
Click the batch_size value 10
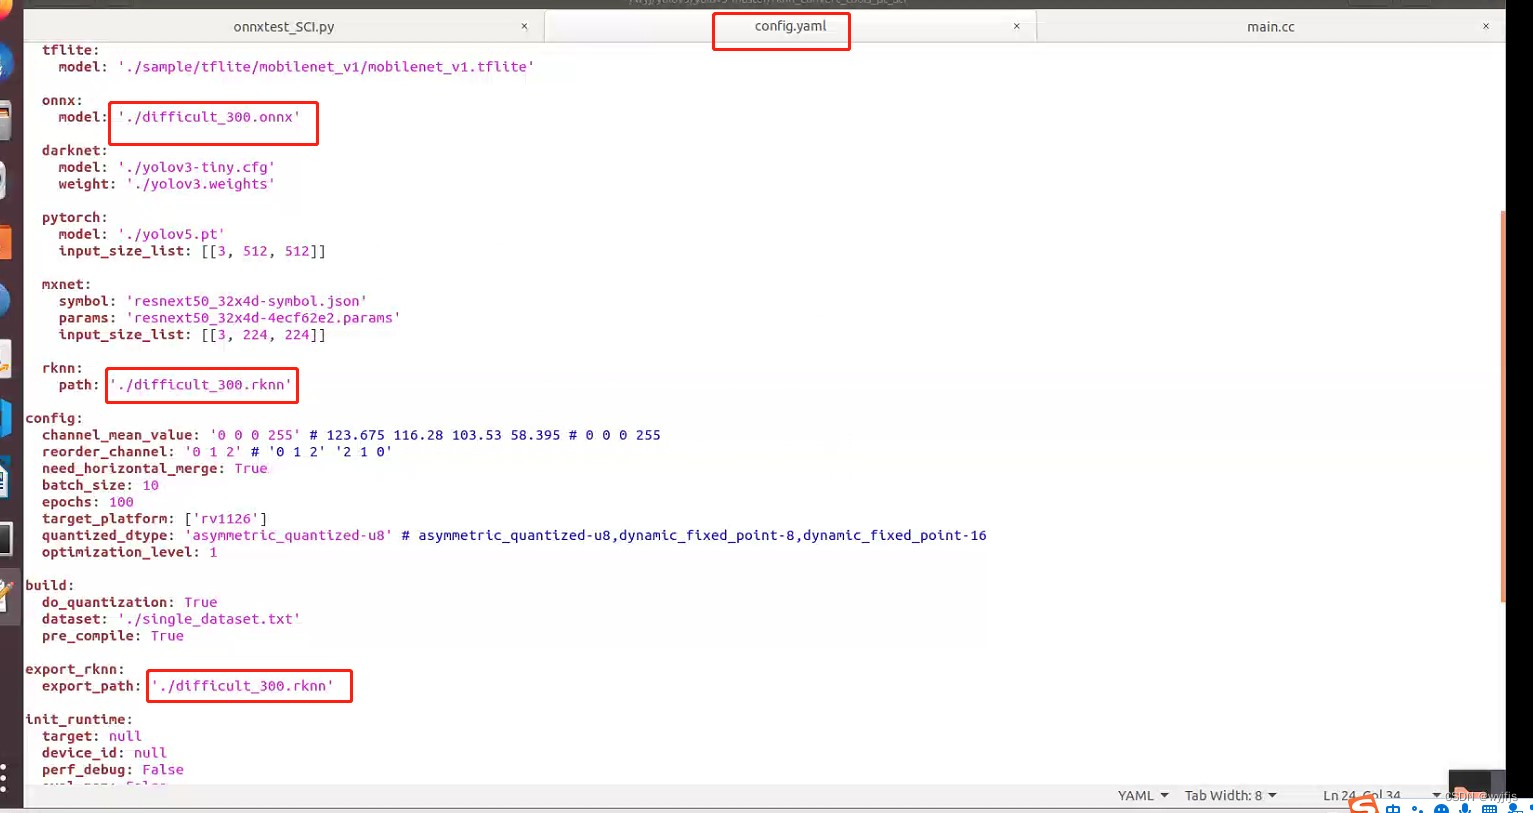150,485
